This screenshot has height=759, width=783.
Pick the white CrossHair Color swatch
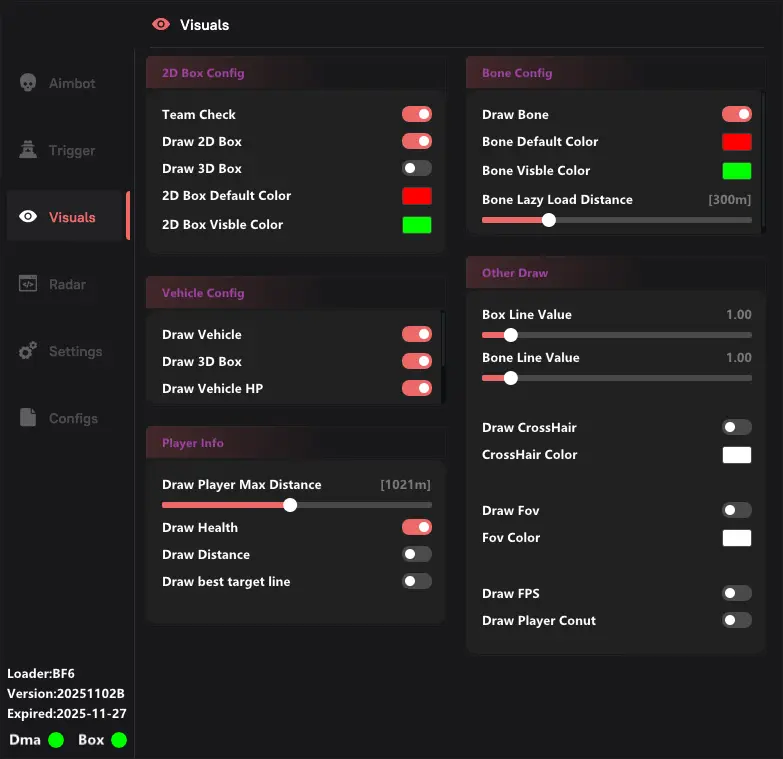(737, 455)
